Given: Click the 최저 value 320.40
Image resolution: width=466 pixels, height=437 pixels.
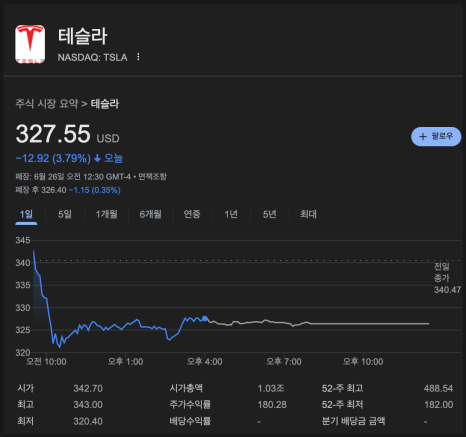Looking at the screenshot, I should pyautogui.click(x=88, y=421).
